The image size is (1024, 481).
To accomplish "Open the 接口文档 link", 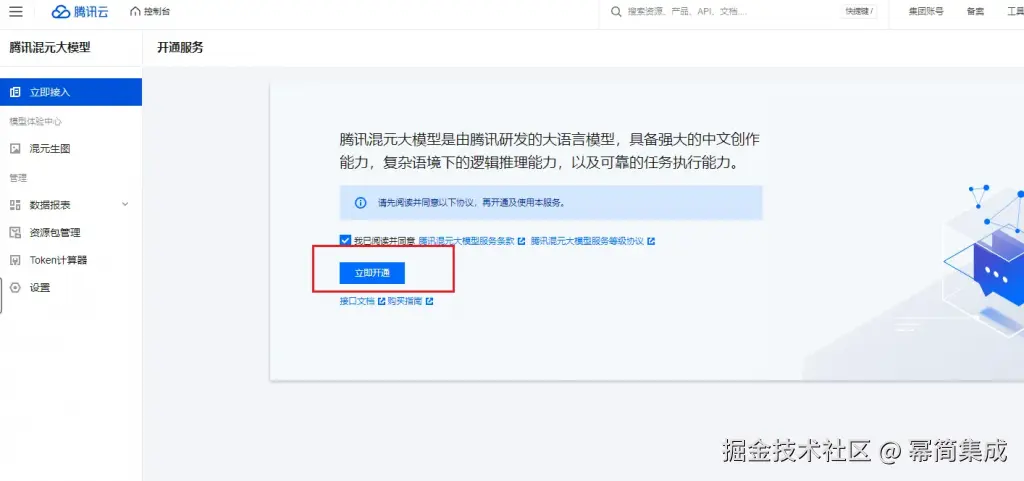I will 357,301.
